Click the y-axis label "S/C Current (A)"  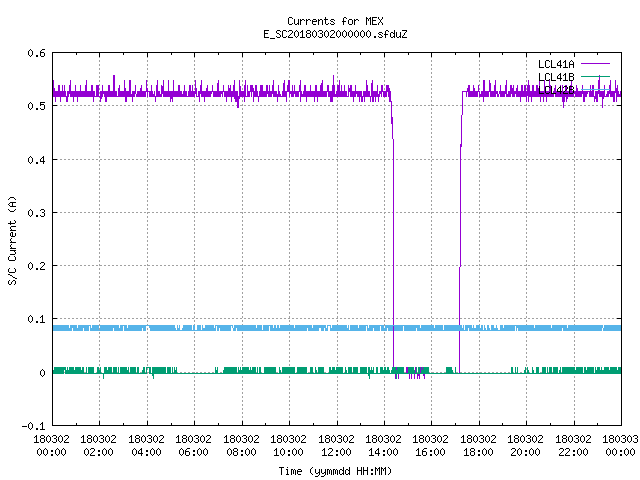tap(13, 240)
